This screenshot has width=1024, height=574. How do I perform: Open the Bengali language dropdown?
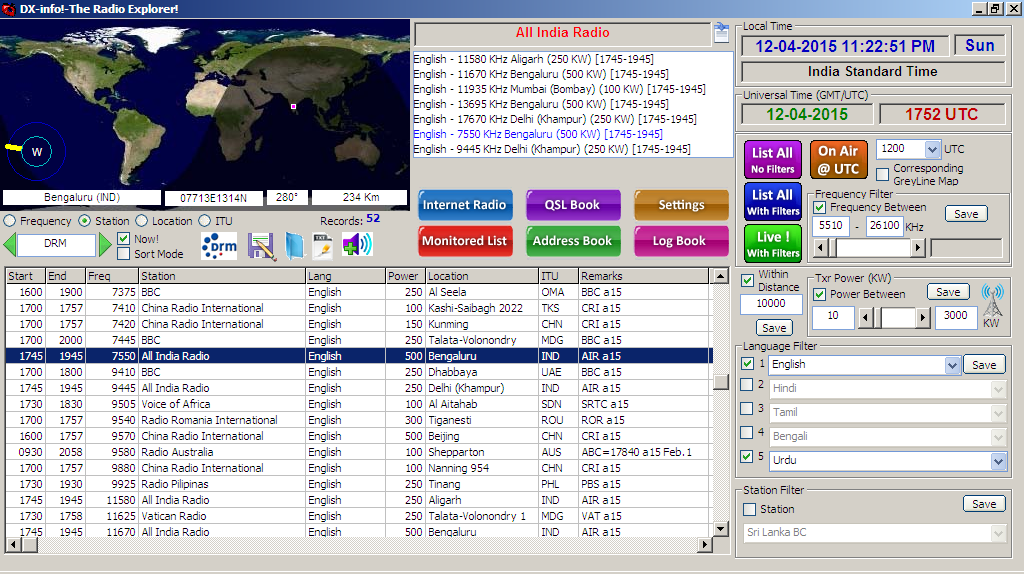coord(998,437)
